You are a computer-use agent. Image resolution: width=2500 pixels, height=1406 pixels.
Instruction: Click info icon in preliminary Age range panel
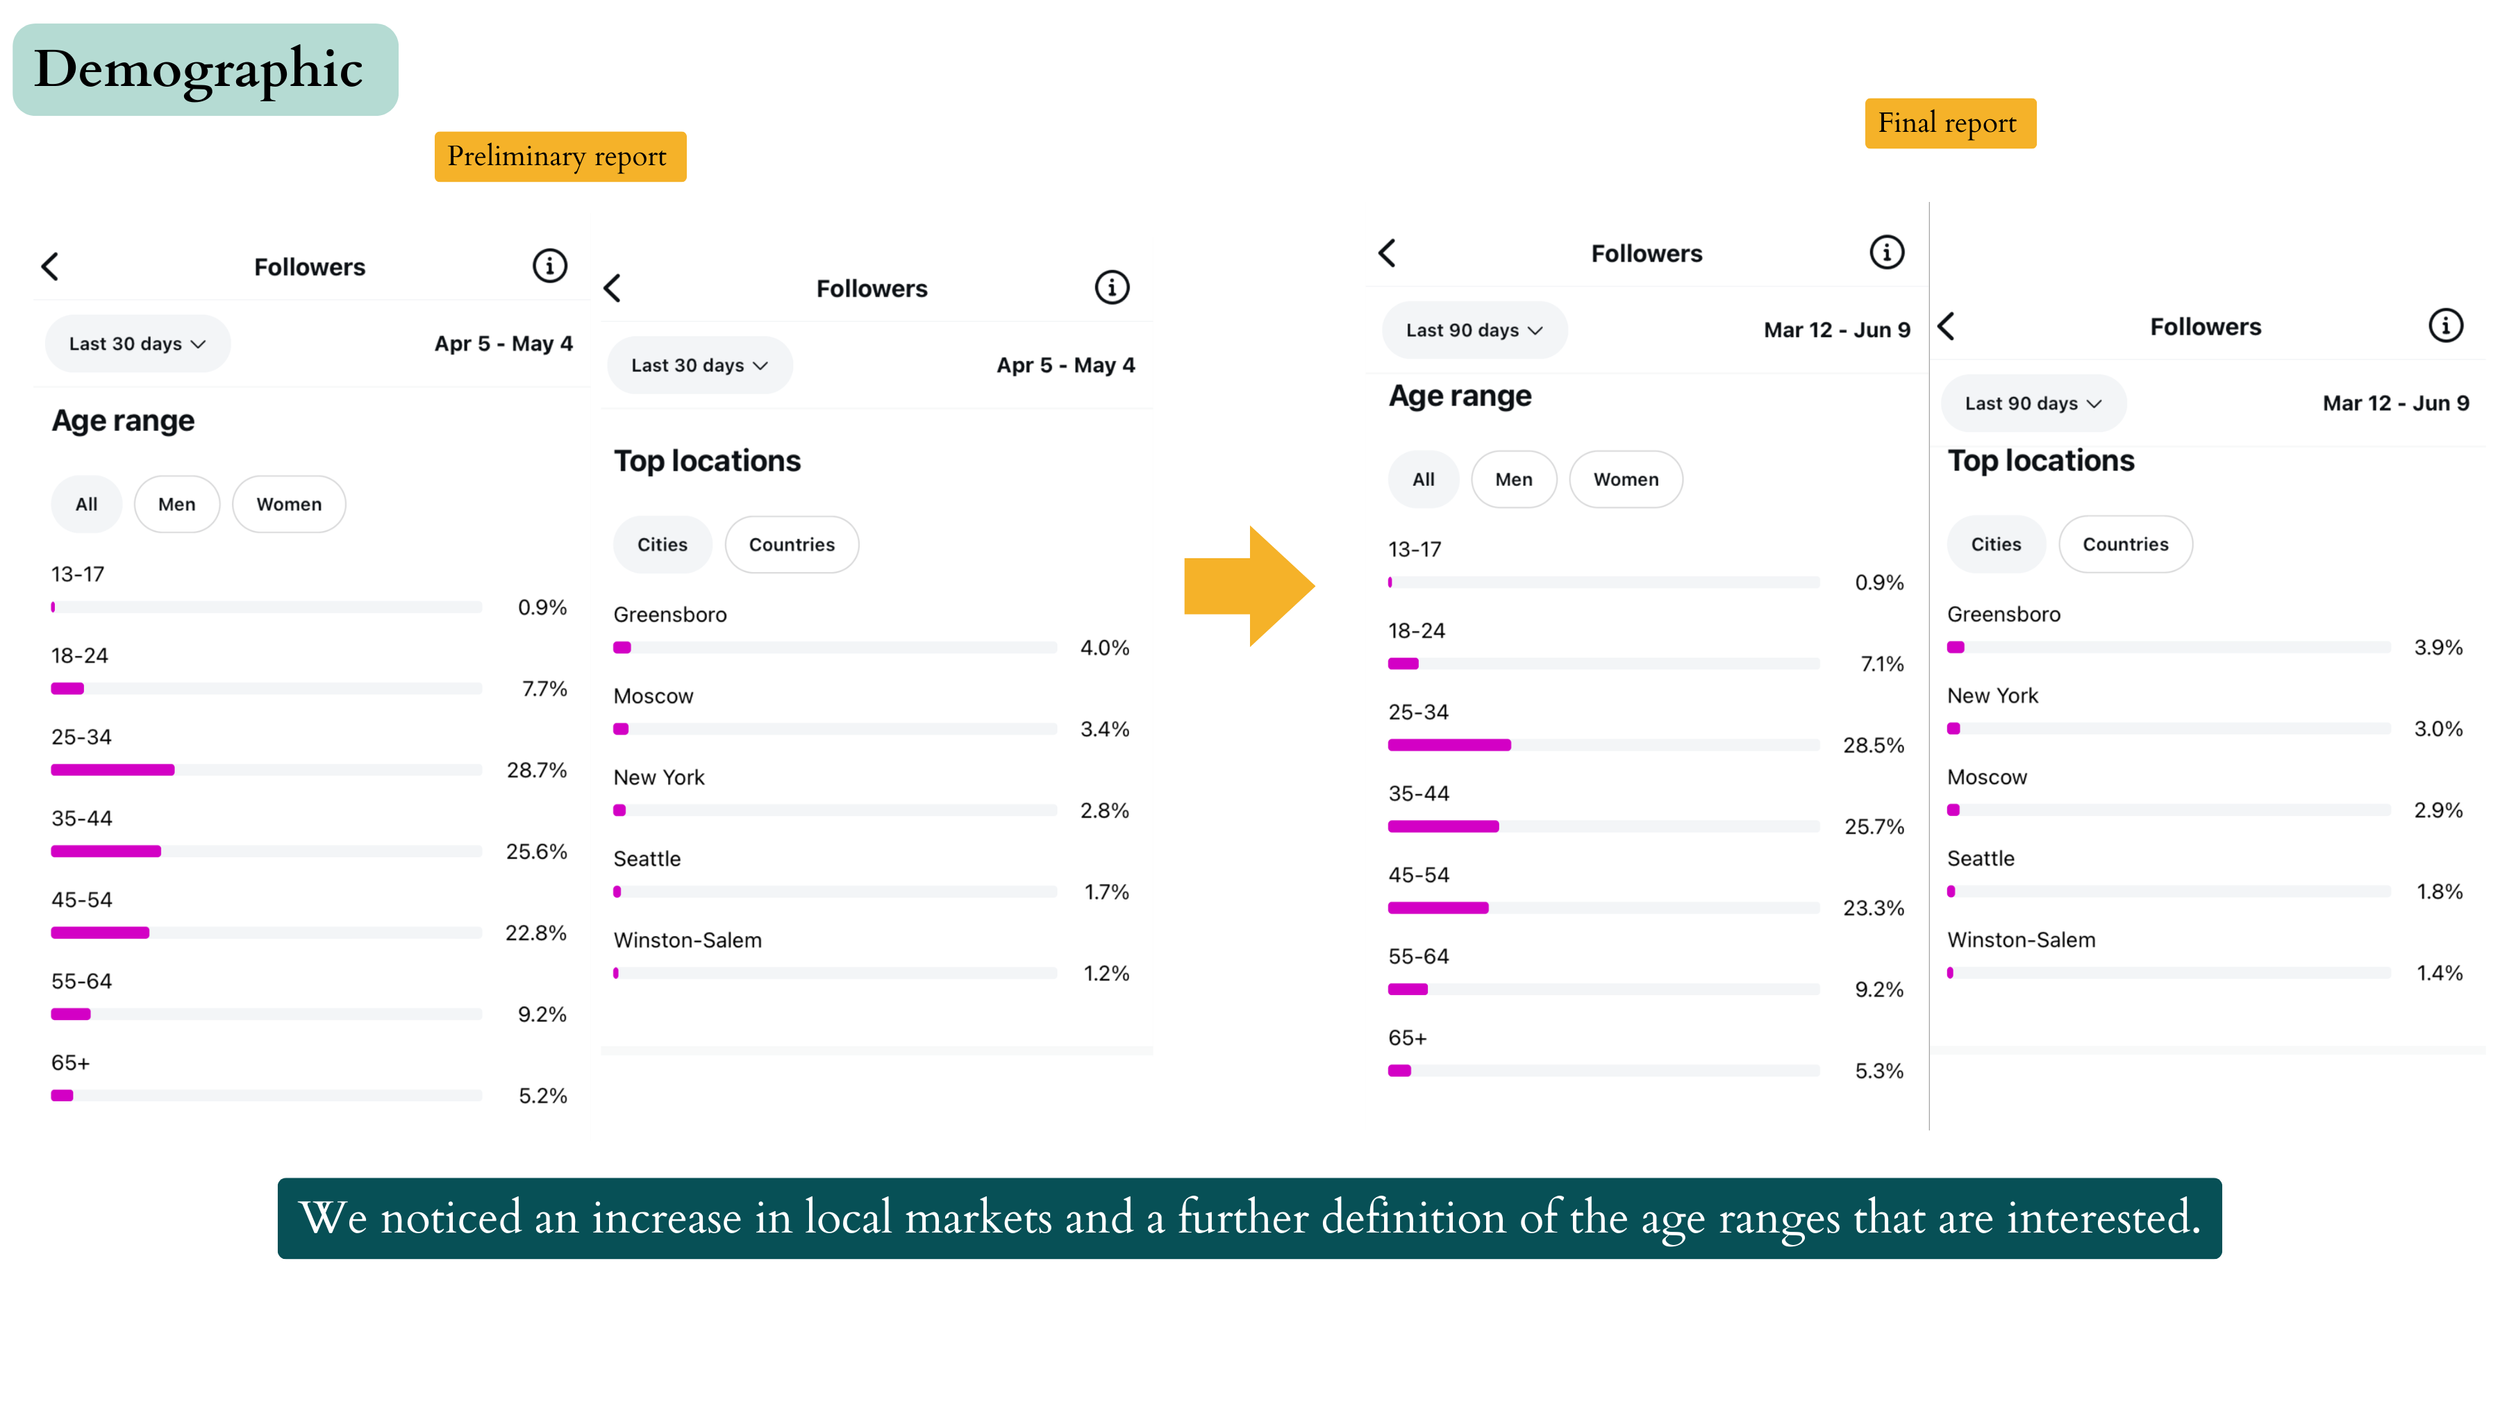point(549,266)
